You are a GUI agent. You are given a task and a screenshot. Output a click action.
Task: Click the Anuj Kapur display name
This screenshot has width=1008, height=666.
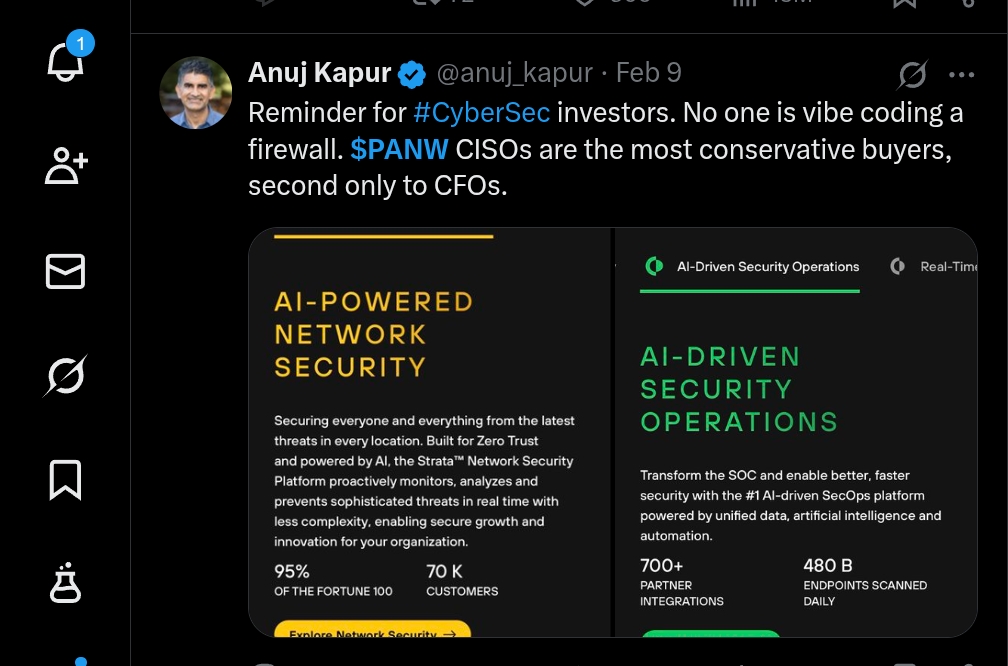point(320,73)
